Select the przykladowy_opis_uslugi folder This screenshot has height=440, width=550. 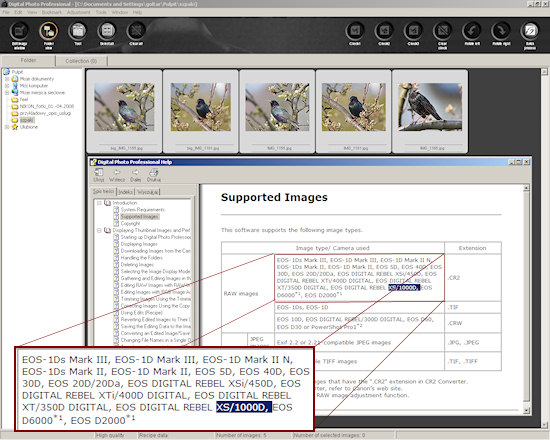tap(45, 113)
